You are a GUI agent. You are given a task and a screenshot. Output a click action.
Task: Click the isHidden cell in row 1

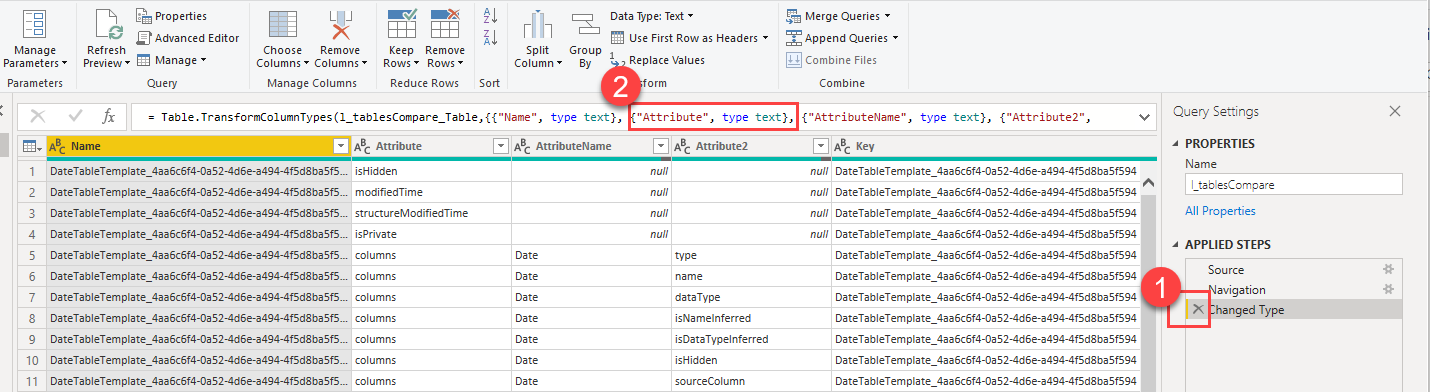pyautogui.click(x=431, y=171)
